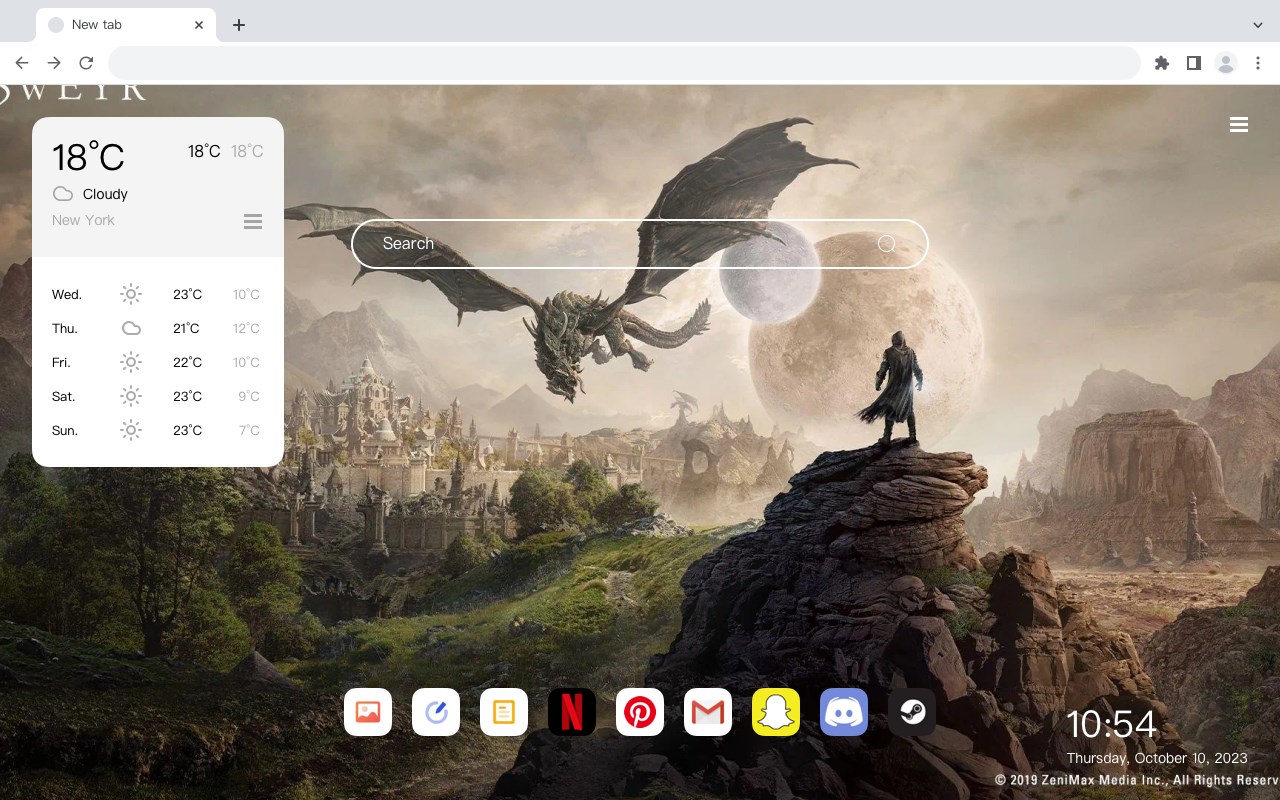Click the cloud icon beside Cloudy
Image resolution: width=1280 pixels, height=800 pixels.
[63, 194]
